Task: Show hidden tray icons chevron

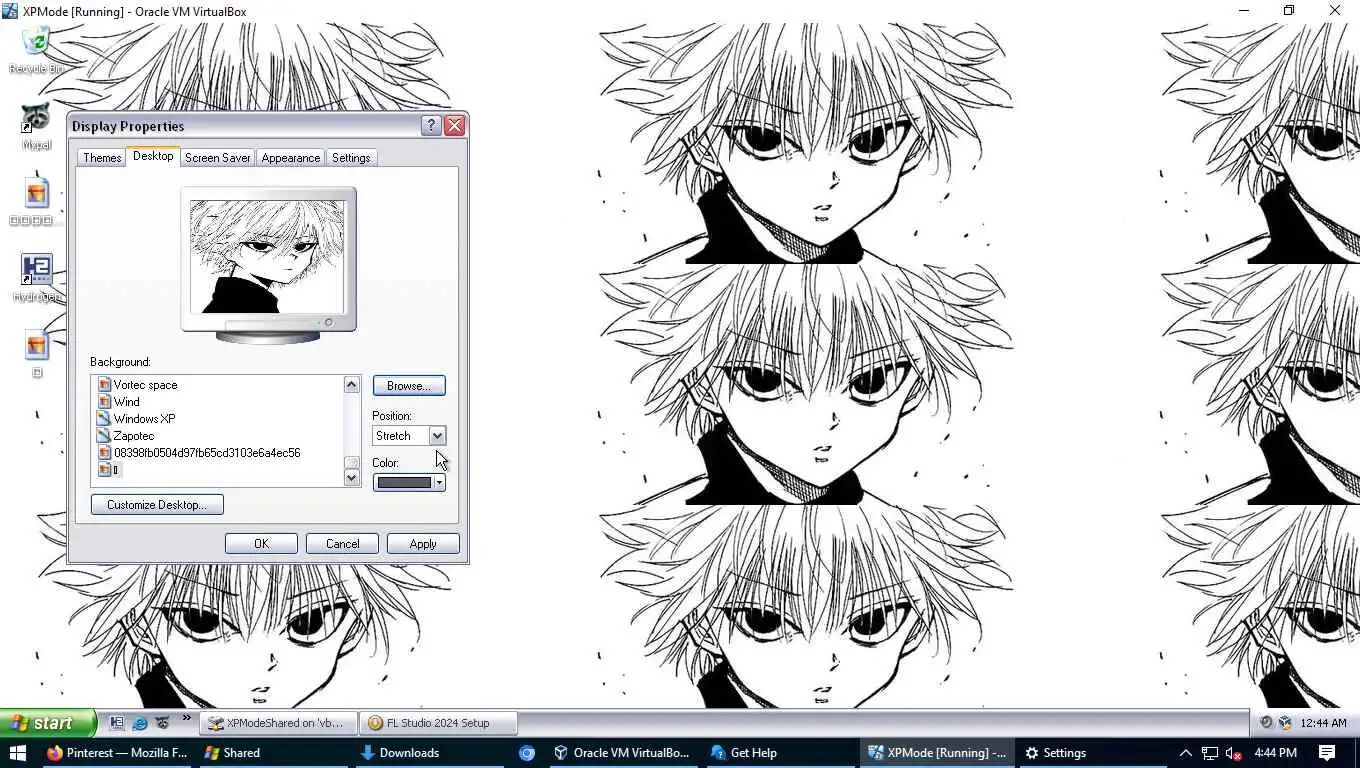Action: (x=1186, y=753)
